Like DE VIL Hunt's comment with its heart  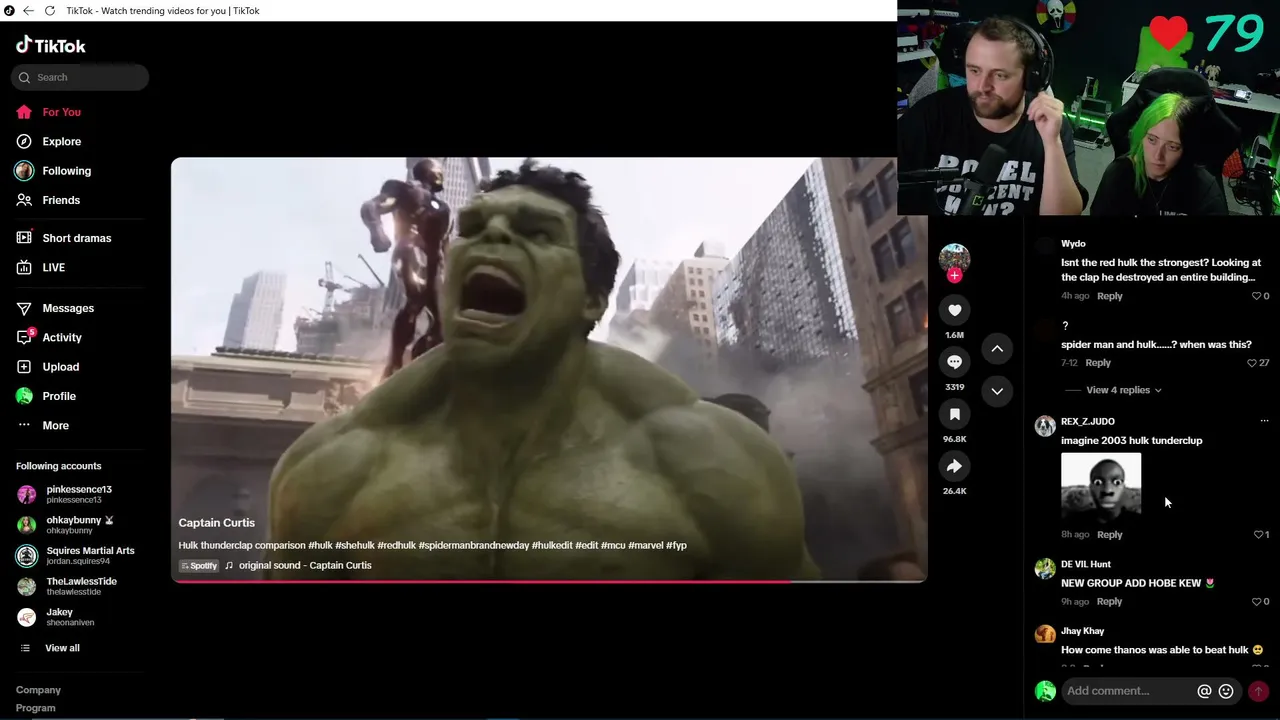pyautogui.click(x=1257, y=602)
